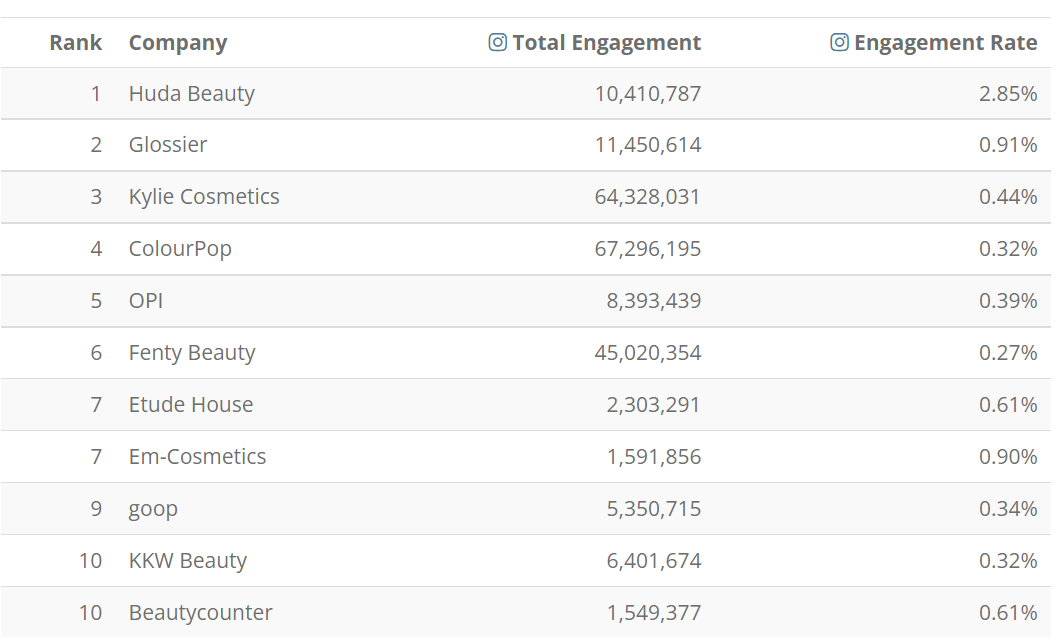Open the goop company row
This screenshot has width=1056, height=643.
153,509
